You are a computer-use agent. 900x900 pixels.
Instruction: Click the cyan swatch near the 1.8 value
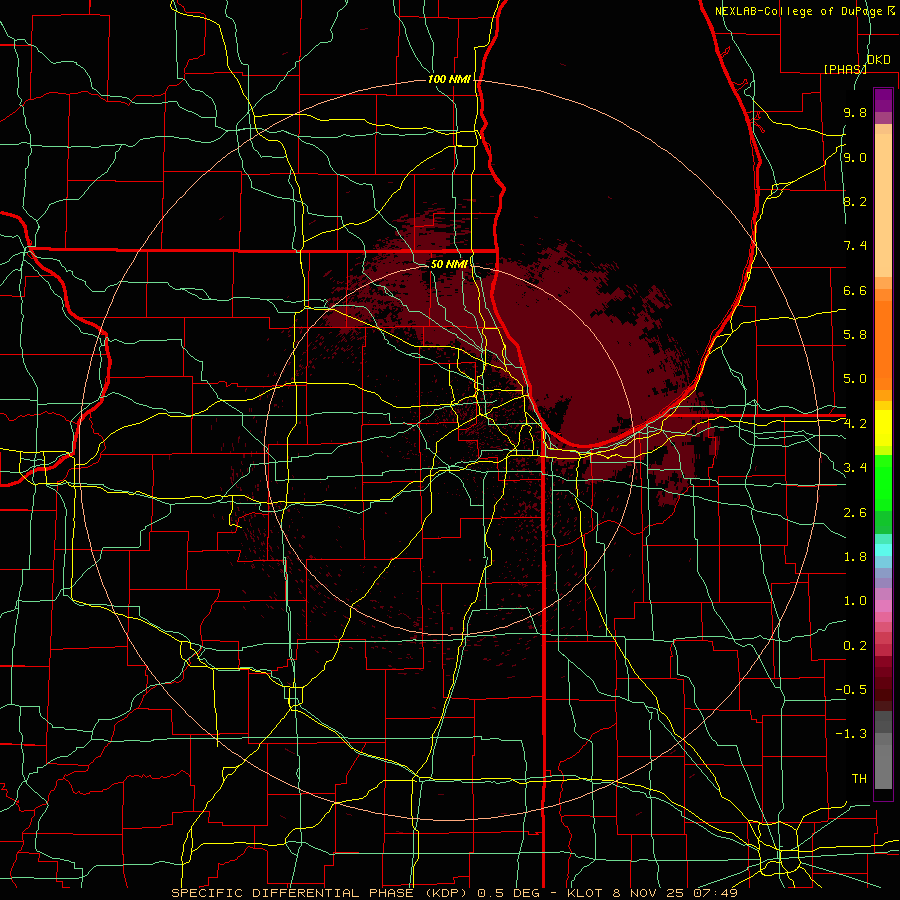click(x=883, y=549)
